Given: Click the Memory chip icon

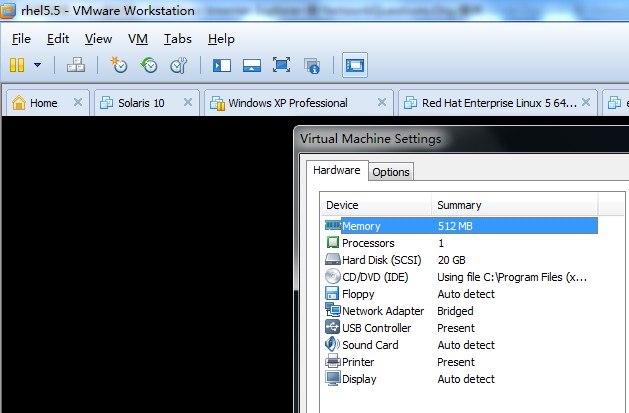Looking at the screenshot, I should pyautogui.click(x=332, y=225).
